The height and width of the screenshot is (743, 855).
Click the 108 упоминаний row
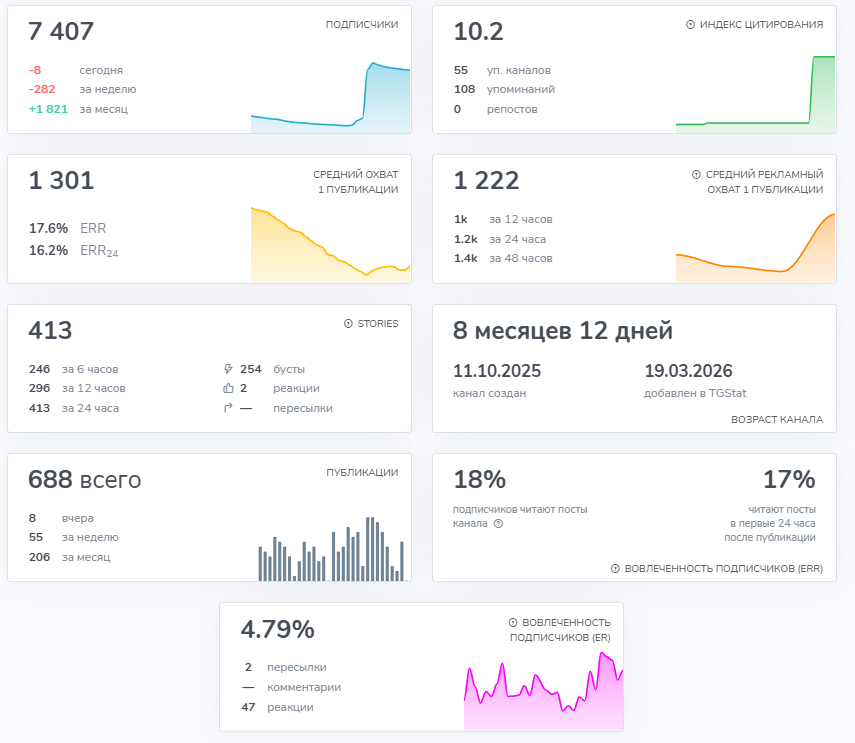click(504, 89)
